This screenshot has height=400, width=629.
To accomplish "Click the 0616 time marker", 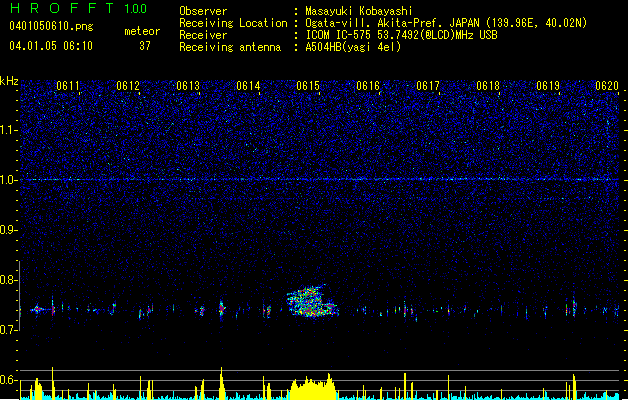I will tap(368, 86).
